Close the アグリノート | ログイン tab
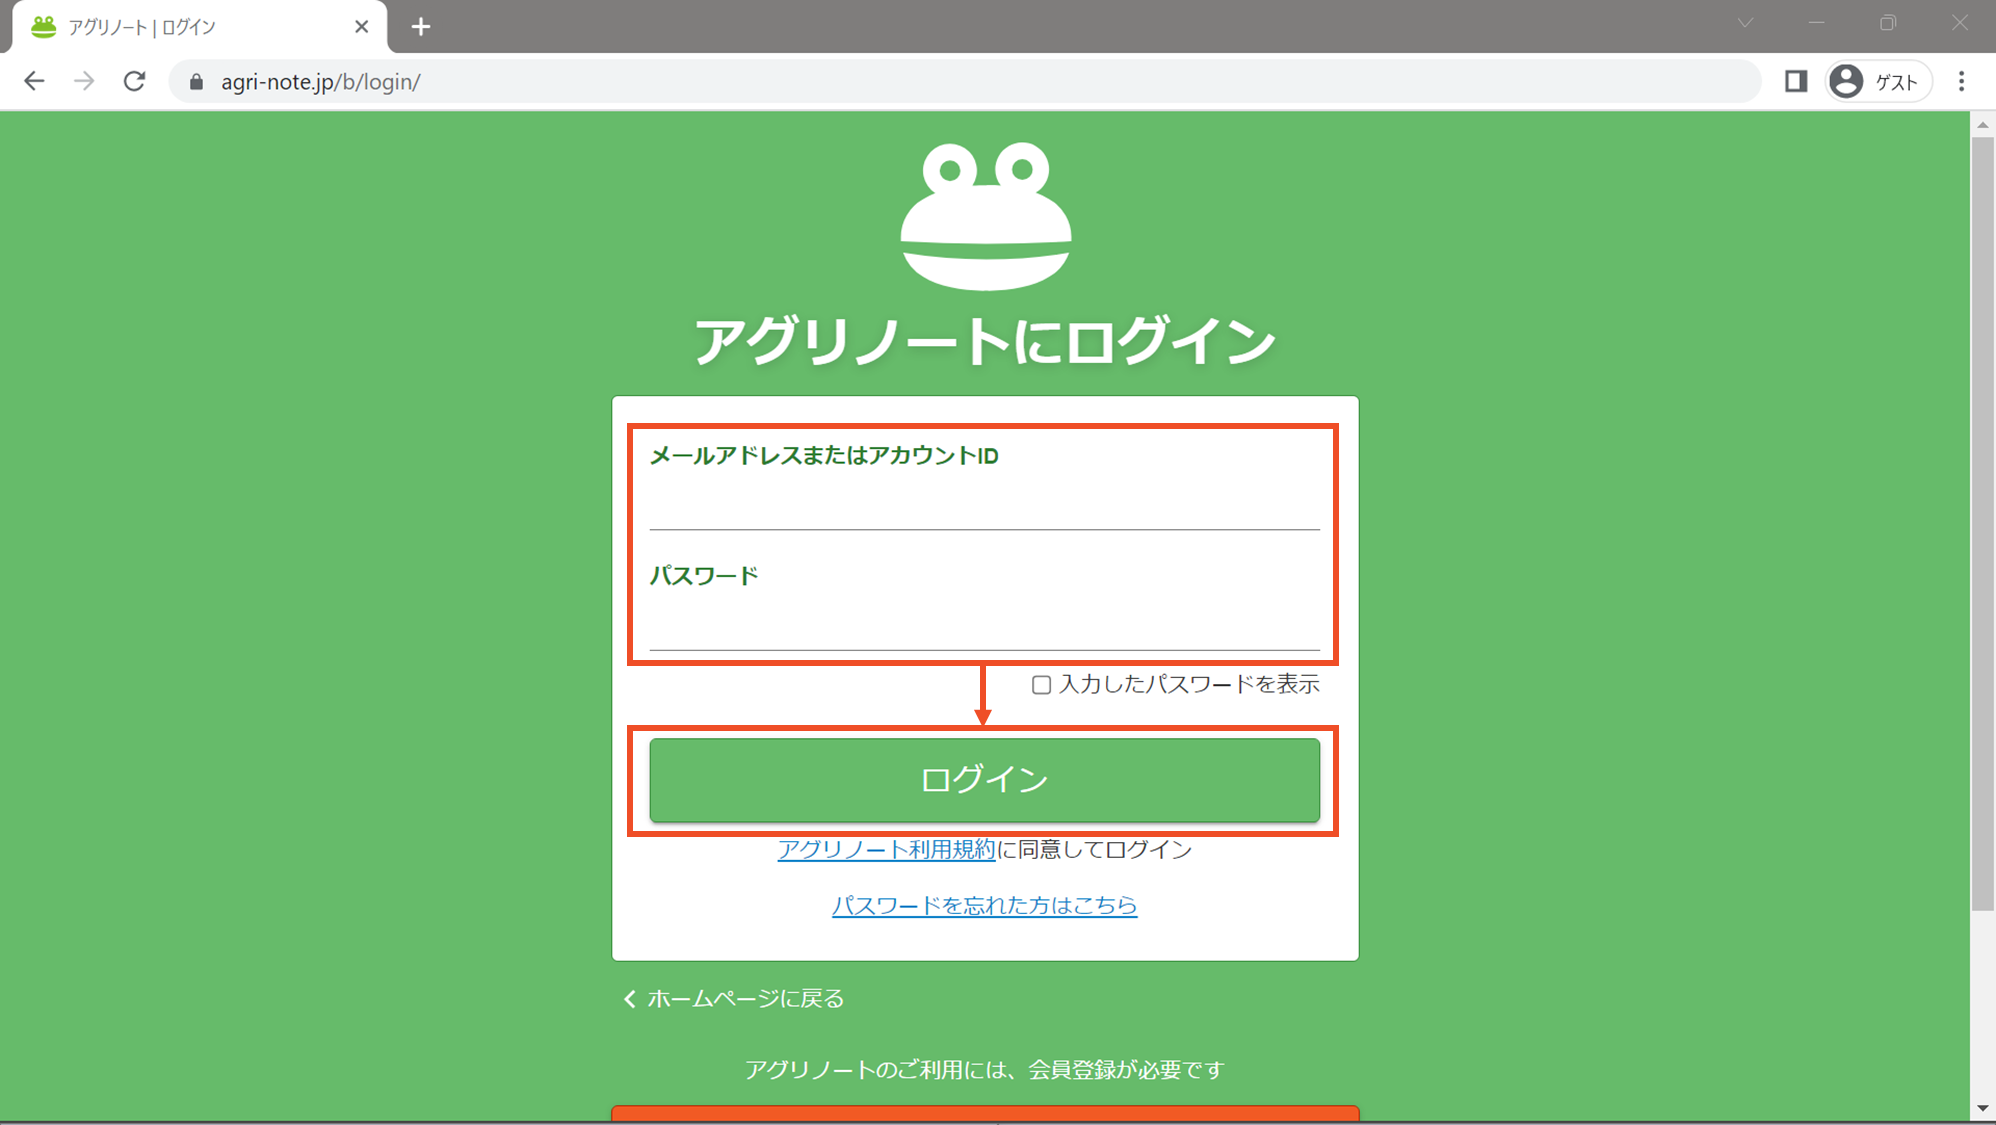This screenshot has width=1996, height=1125. point(362,27)
